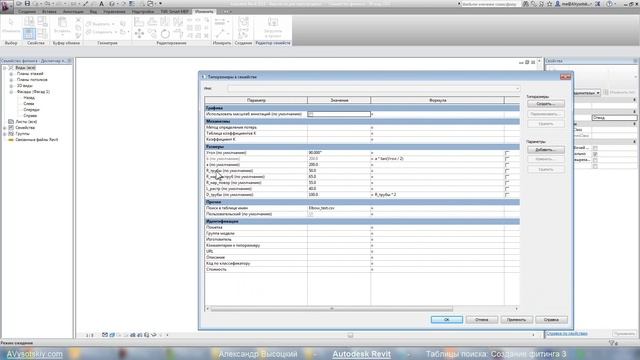Image resolution: width=640 pixels, height=360 pixels.
Task: Open the Аннотации ribbon tab
Action: 73,12
